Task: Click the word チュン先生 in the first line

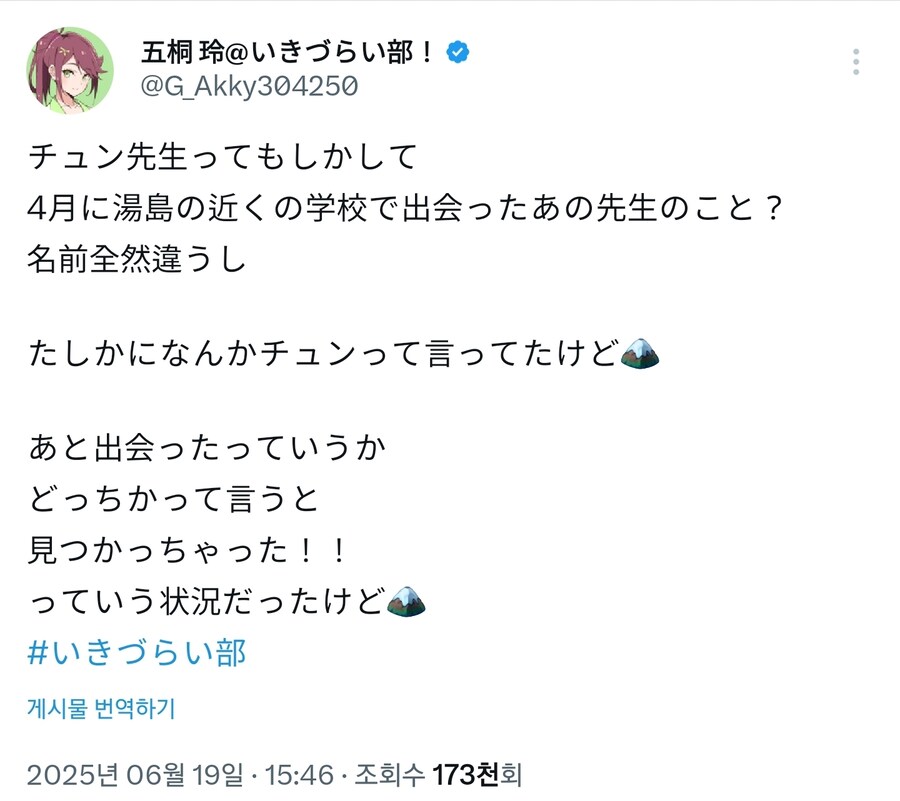Action: (x=105, y=157)
